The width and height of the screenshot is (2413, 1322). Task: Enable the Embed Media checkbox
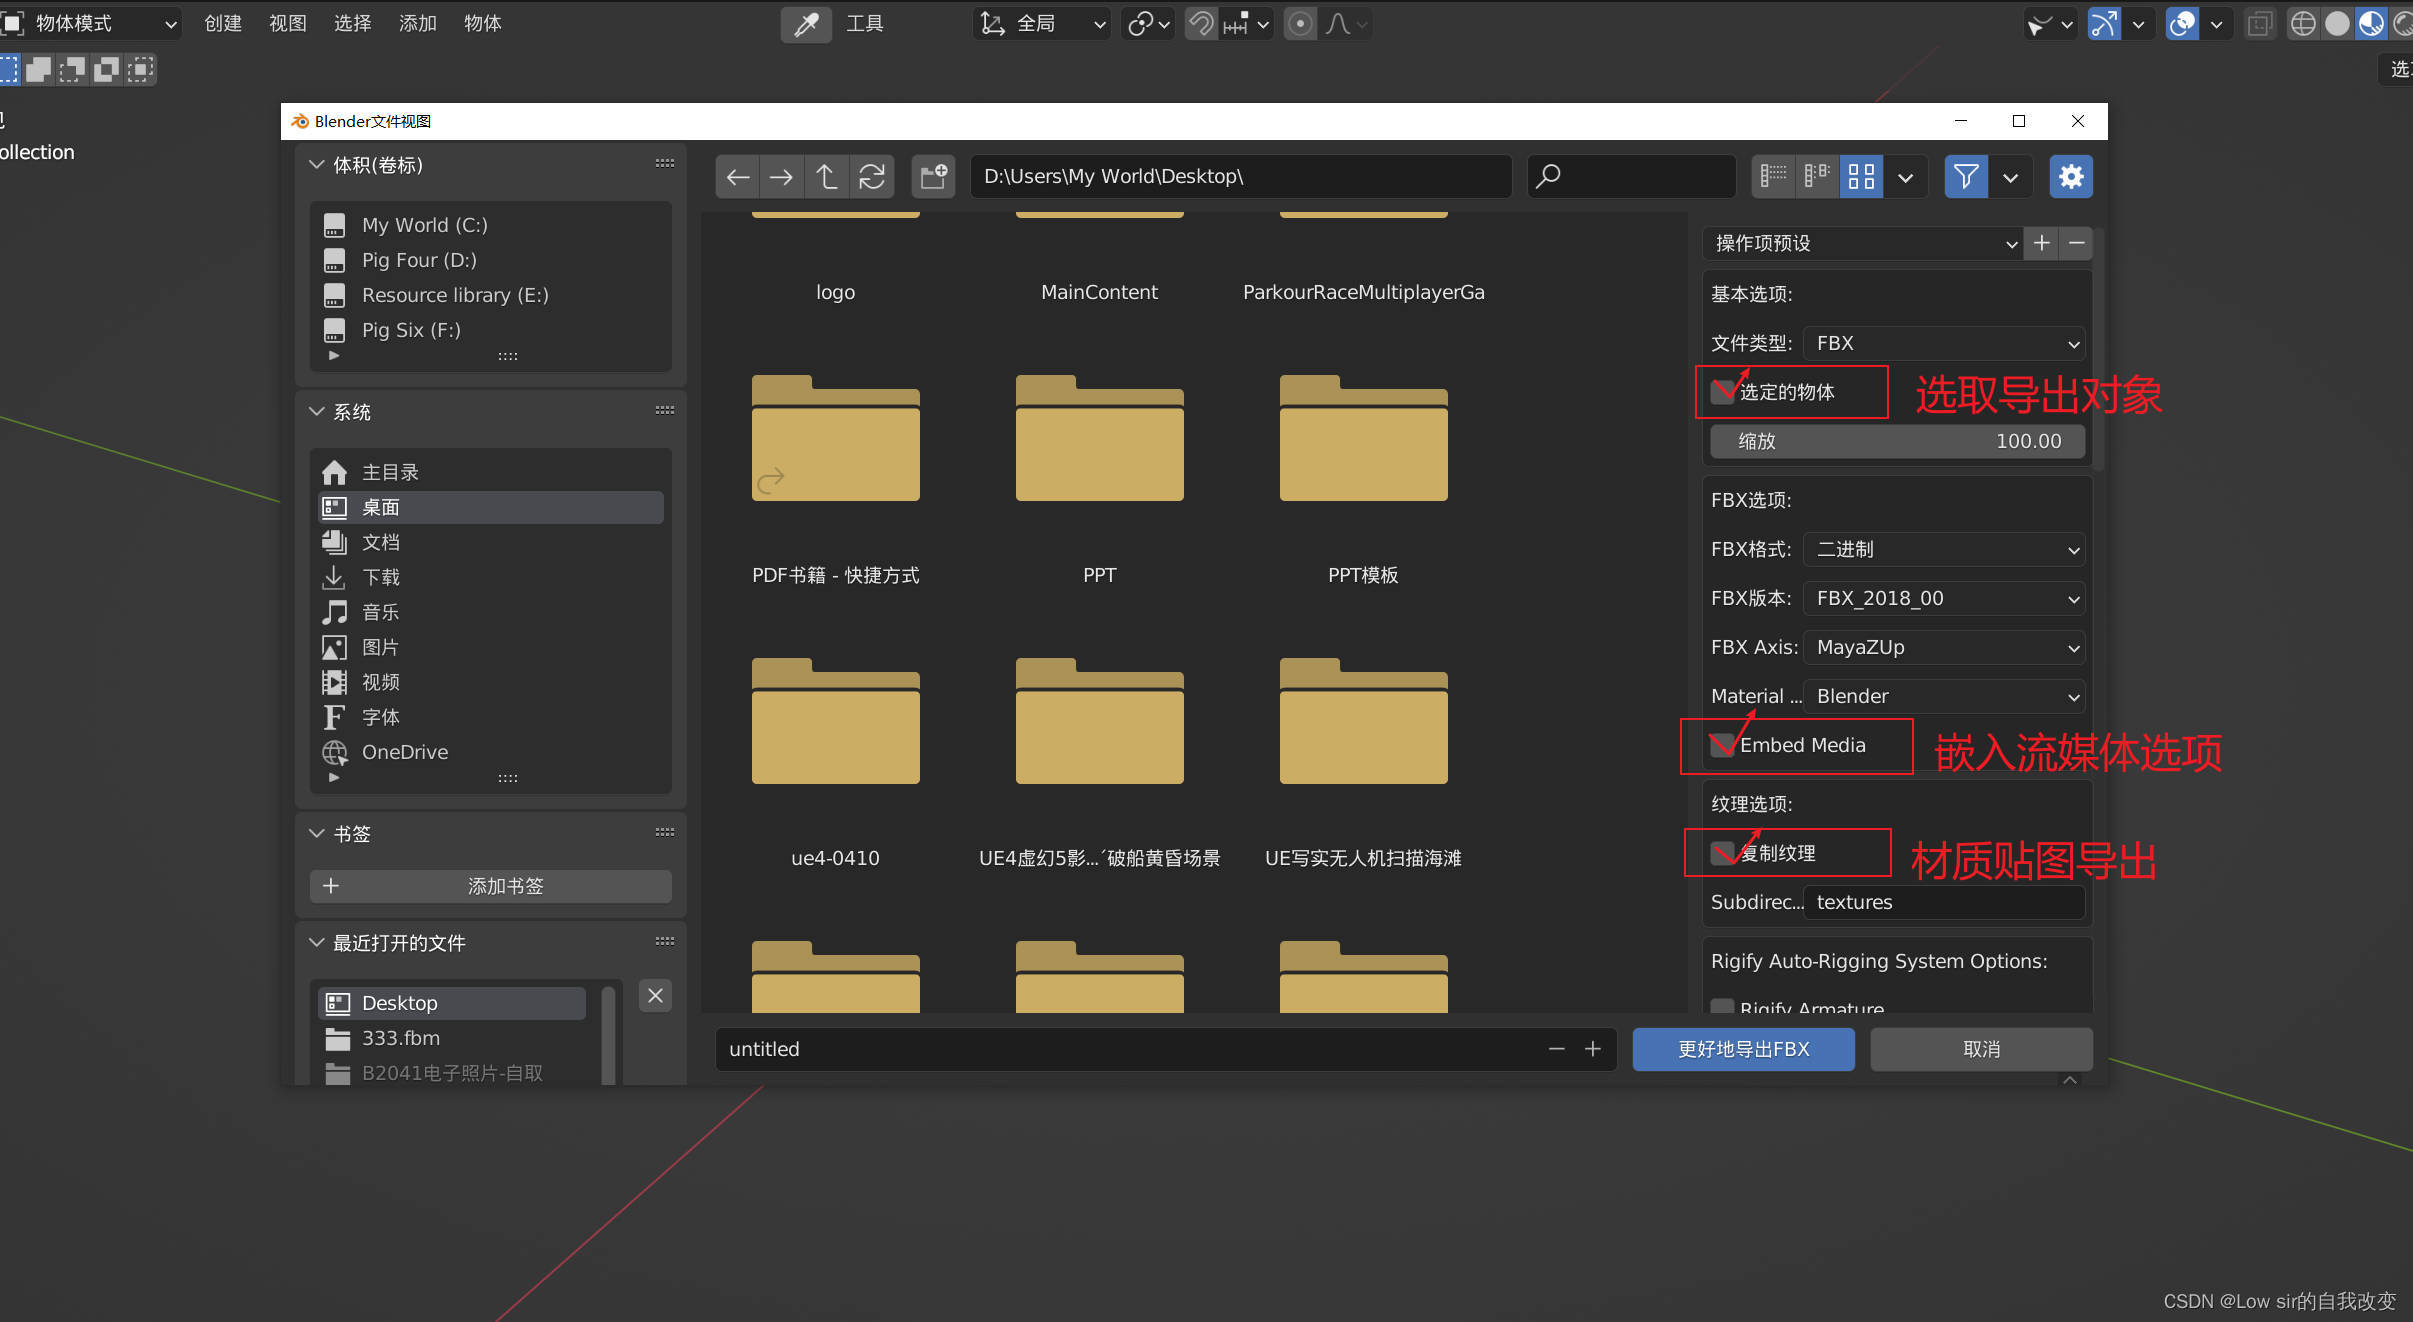[1723, 745]
